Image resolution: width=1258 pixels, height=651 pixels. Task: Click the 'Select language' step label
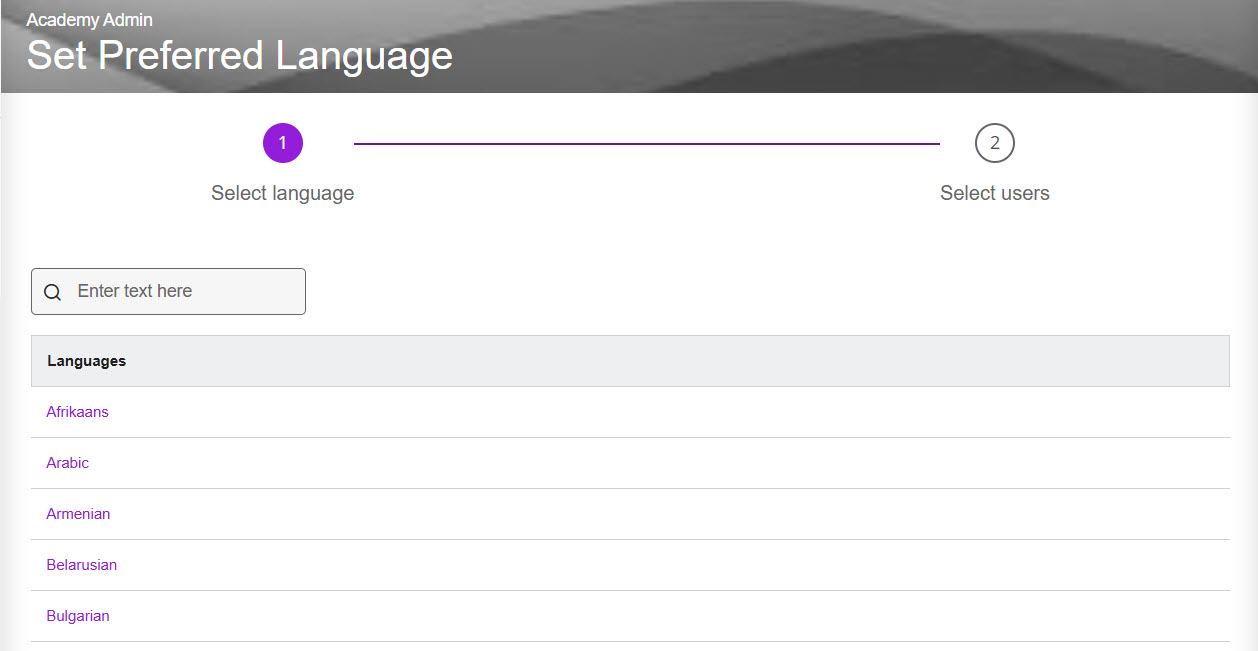(x=282, y=193)
